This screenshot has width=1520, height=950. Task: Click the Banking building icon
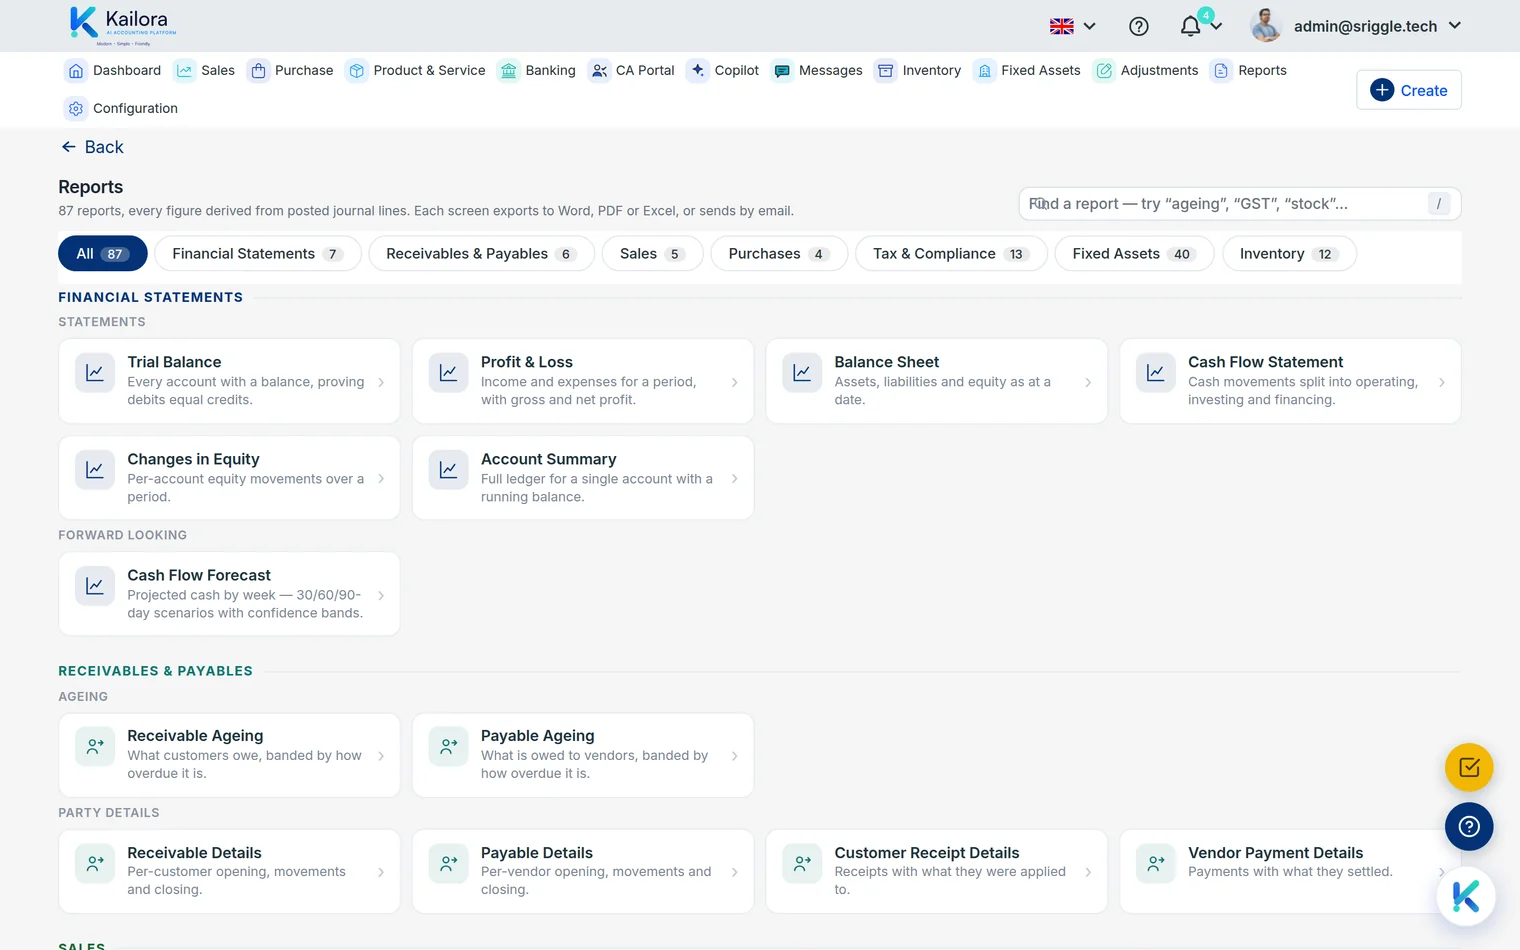point(509,70)
